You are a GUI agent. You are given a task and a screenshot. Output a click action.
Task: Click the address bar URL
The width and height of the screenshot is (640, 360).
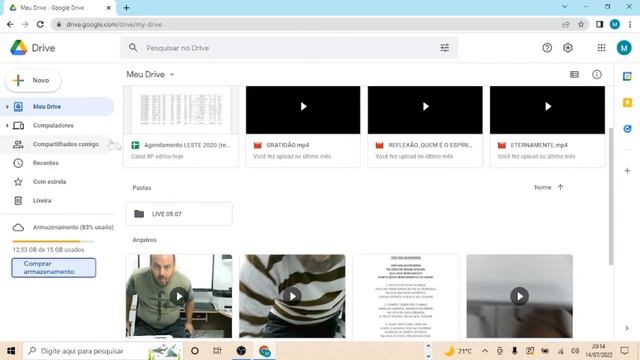[x=114, y=24]
